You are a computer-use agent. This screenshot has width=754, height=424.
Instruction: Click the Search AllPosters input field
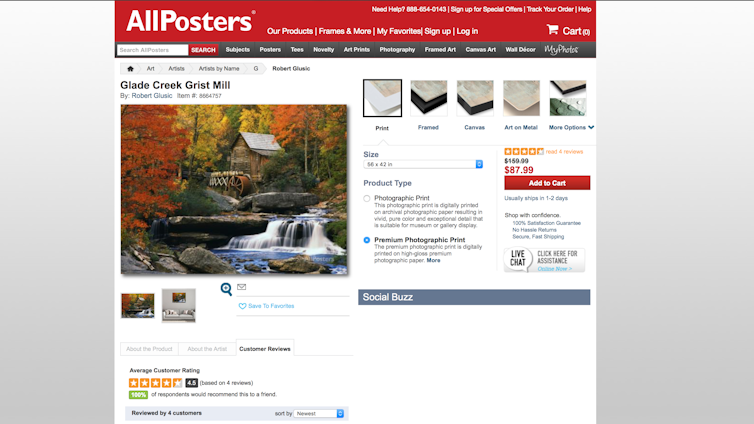(152, 50)
